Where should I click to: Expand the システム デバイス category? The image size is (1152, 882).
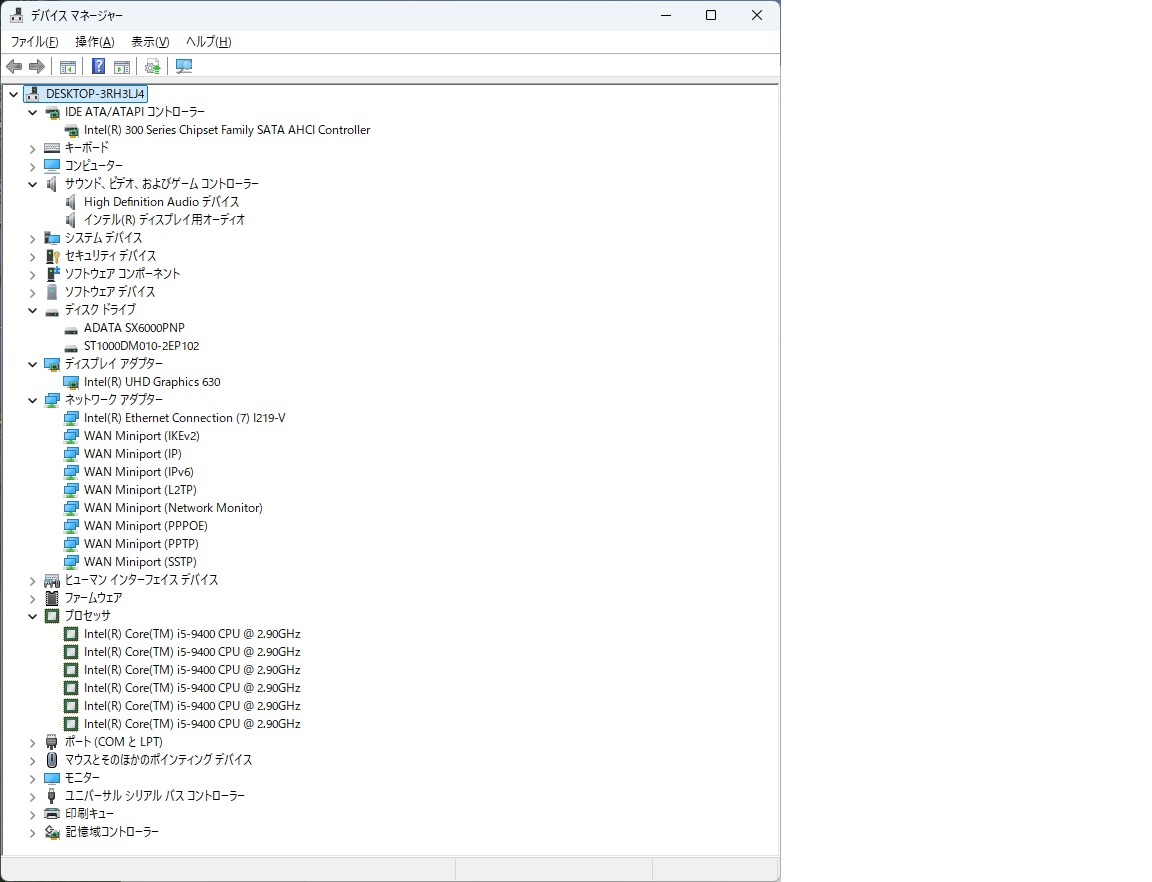pos(32,238)
